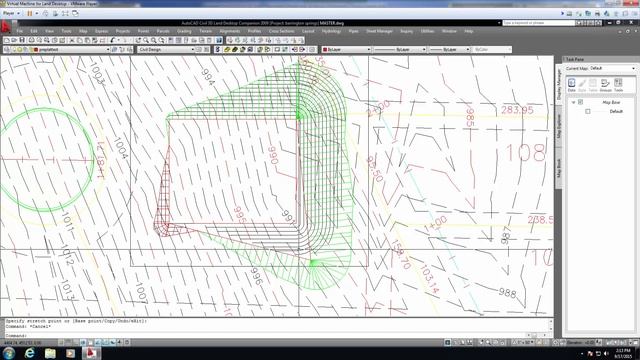
Task: Switch to the Map Book tab
Action: coord(559,168)
